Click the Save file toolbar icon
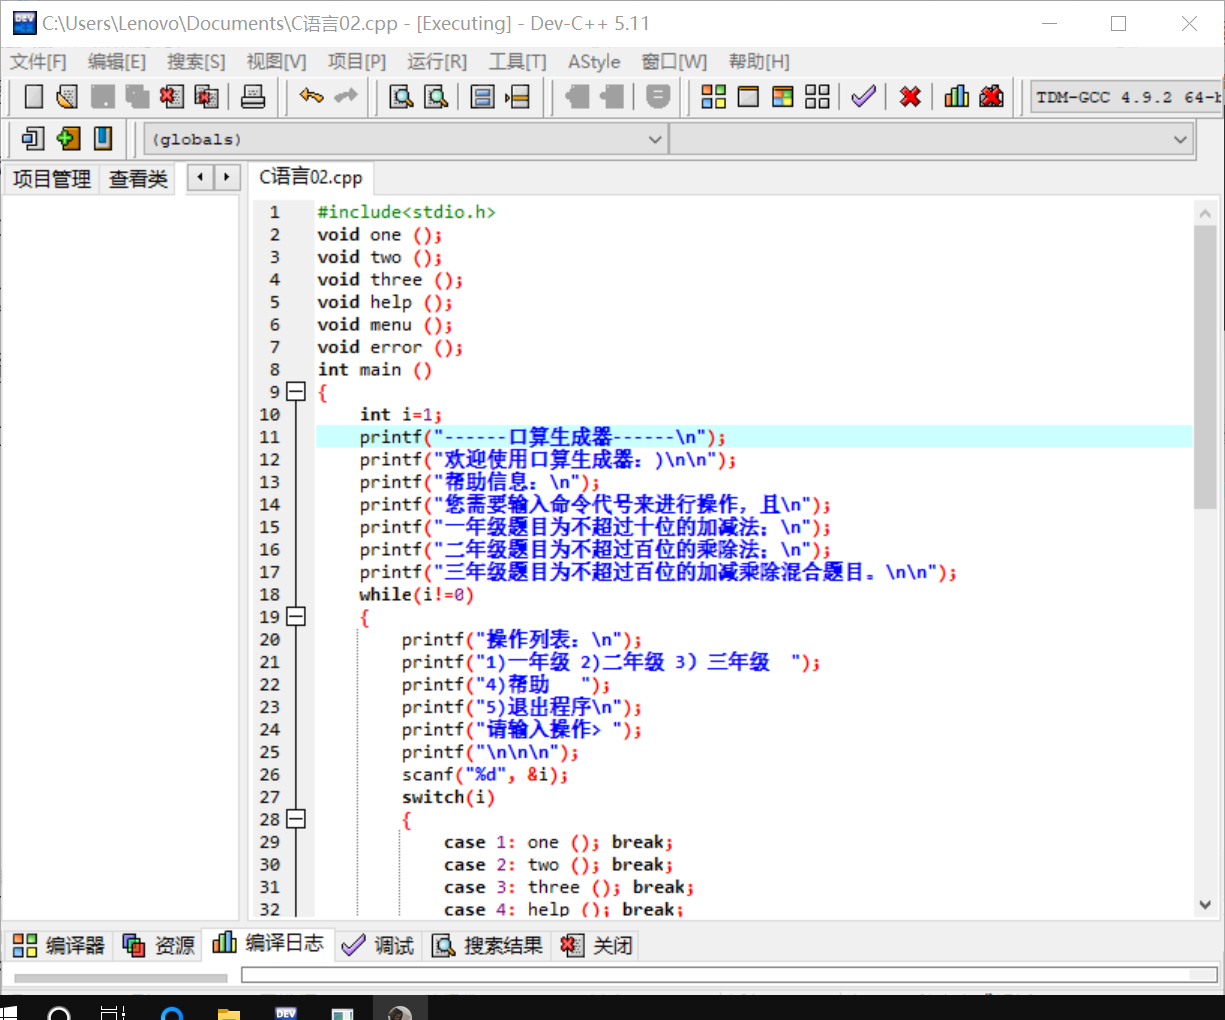1225x1020 pixels. [x=102, y=96]
